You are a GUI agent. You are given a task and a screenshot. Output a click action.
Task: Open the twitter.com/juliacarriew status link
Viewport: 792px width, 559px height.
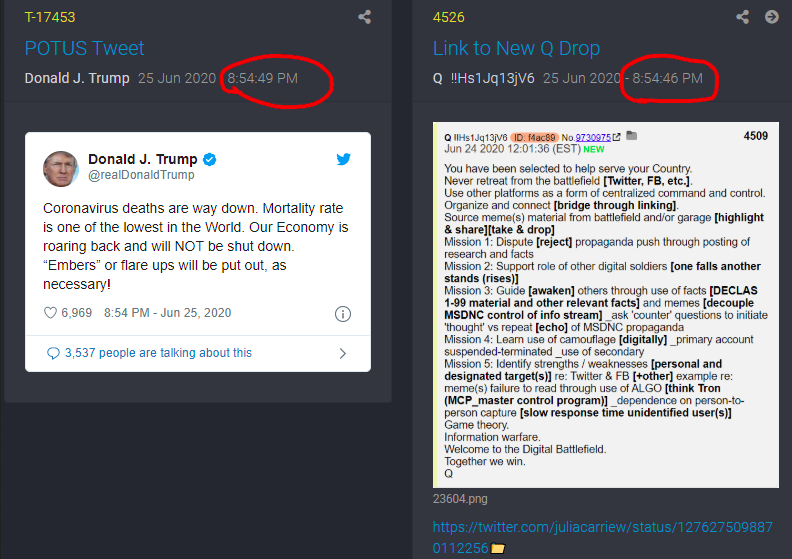tap(603, 537)
